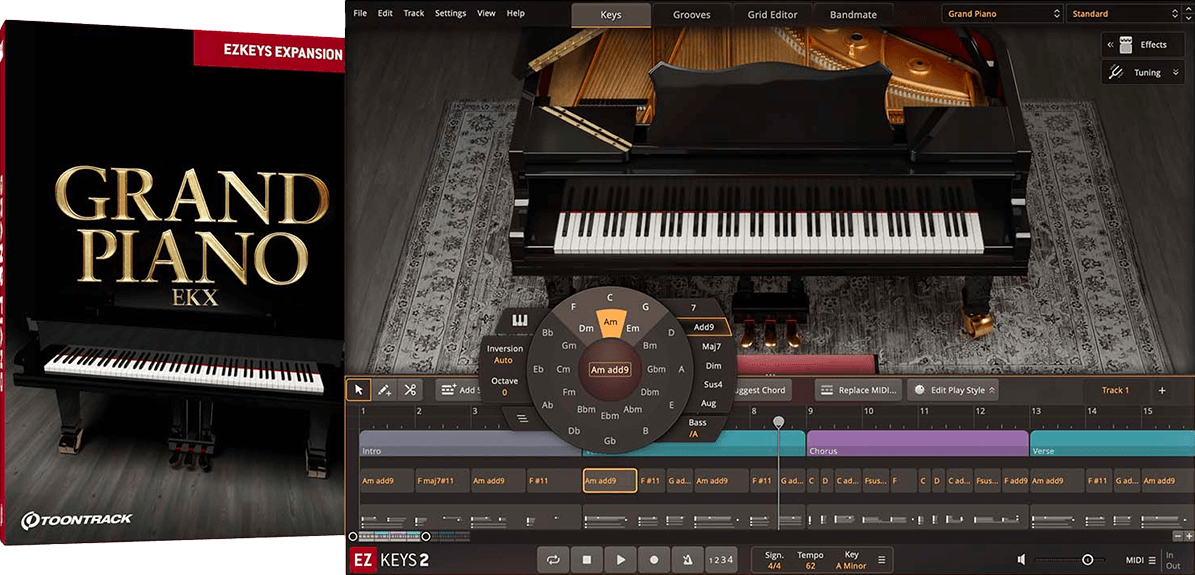Image resolution: width=1195 pixels, height=575 pixels.
Task: Select the Track 1 tab
Action: click(1115, 390)
